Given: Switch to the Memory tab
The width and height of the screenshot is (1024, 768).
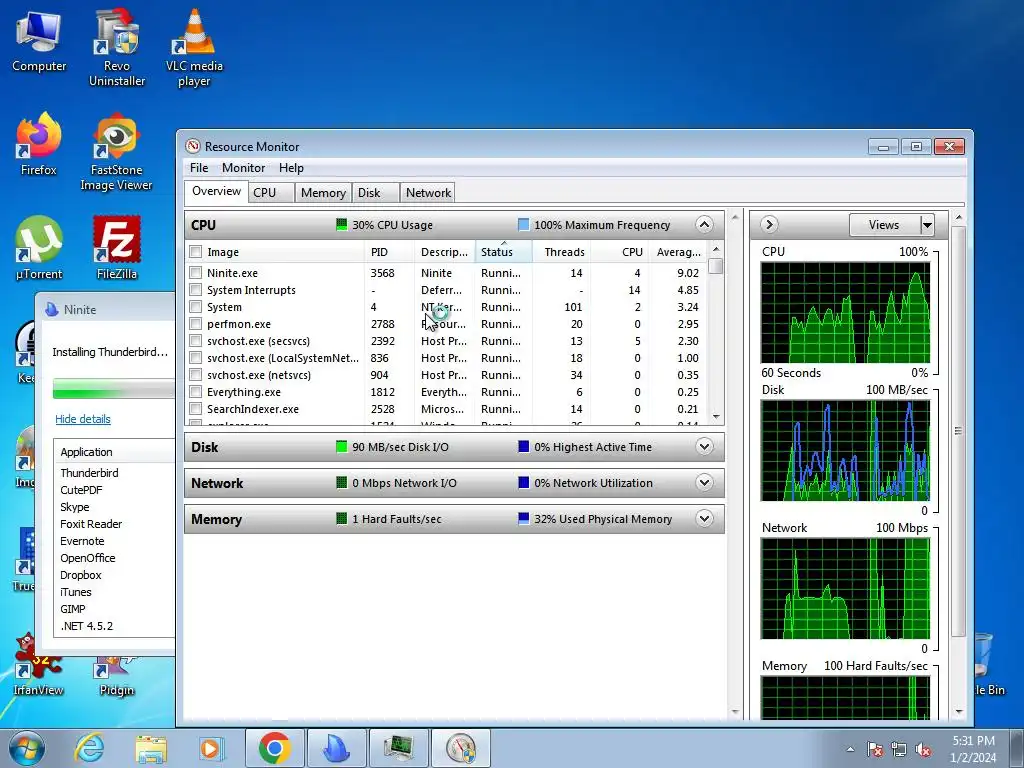Looking at the screenshot, I should (323, 193).
